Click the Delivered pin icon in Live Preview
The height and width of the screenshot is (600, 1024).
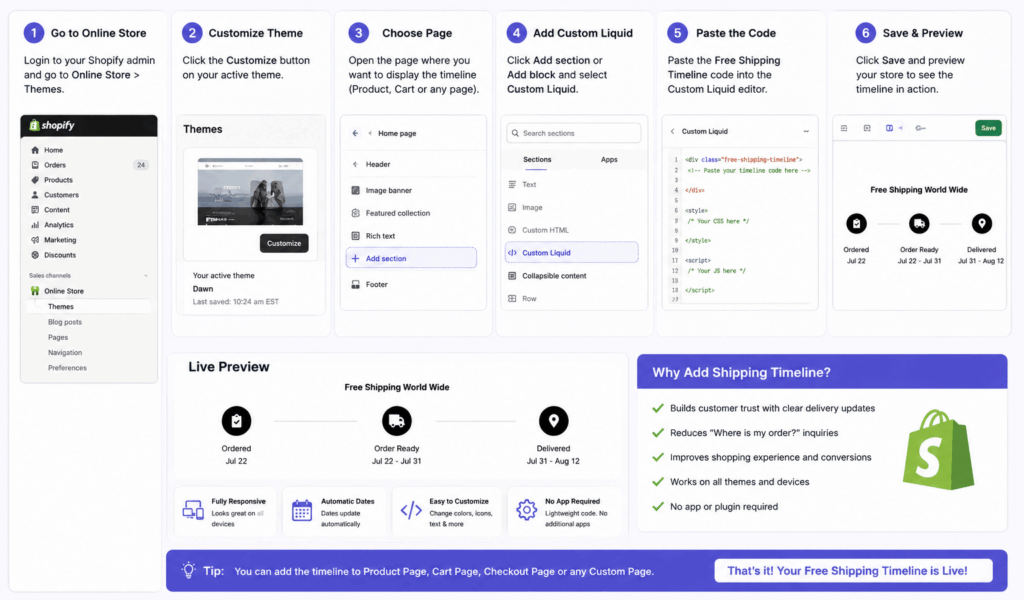(553, 421)
